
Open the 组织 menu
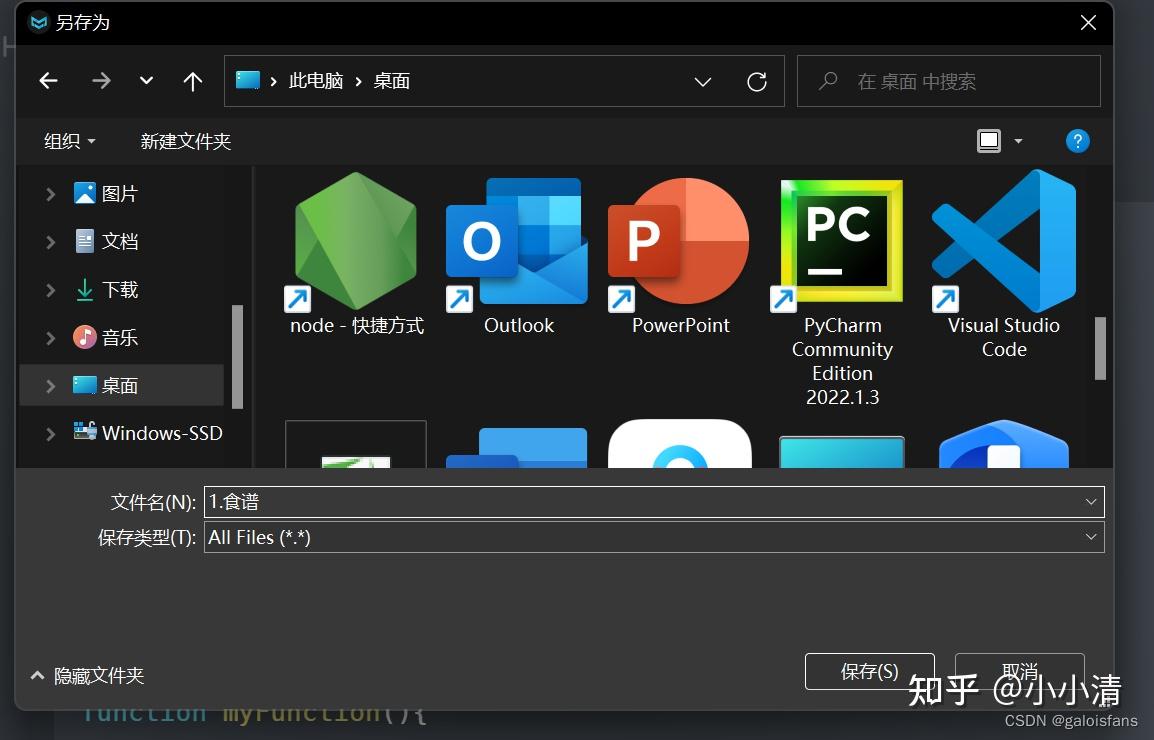[69, 141]
